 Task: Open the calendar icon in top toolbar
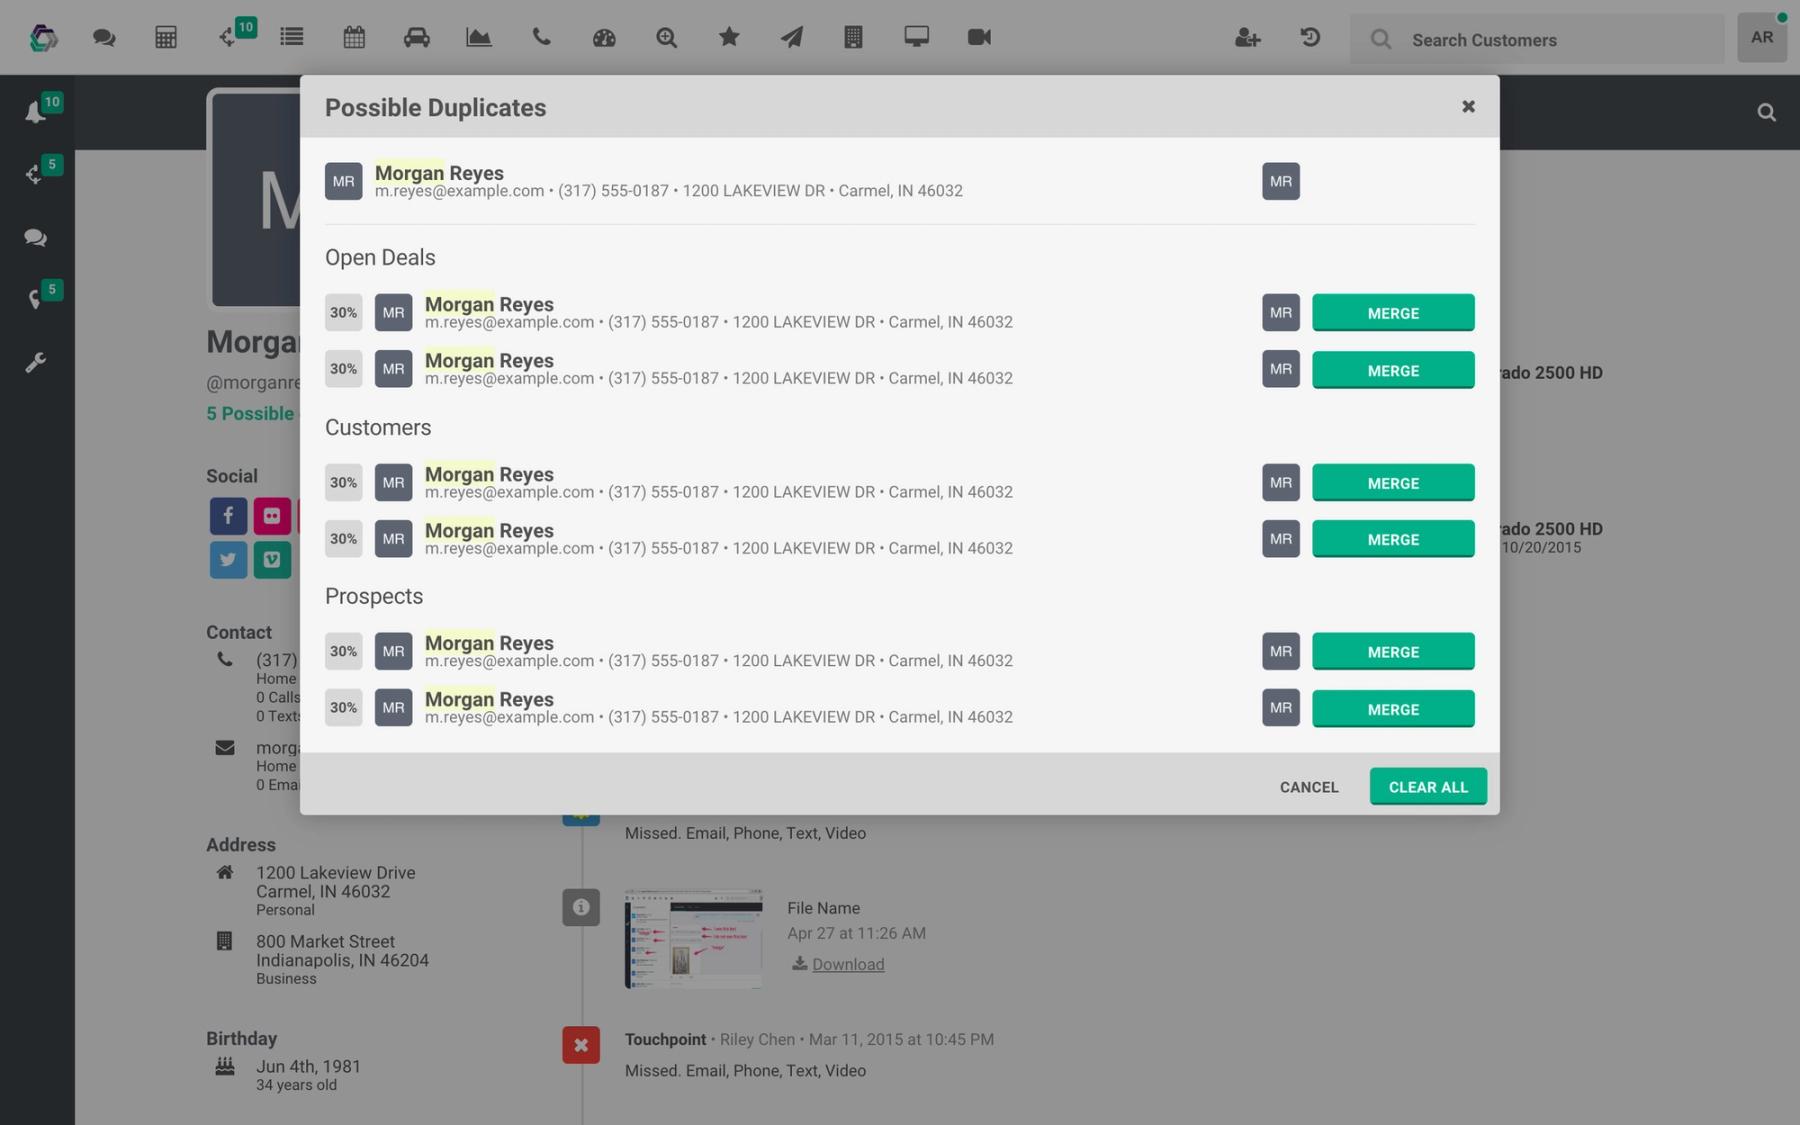click(x=354, y=38)
